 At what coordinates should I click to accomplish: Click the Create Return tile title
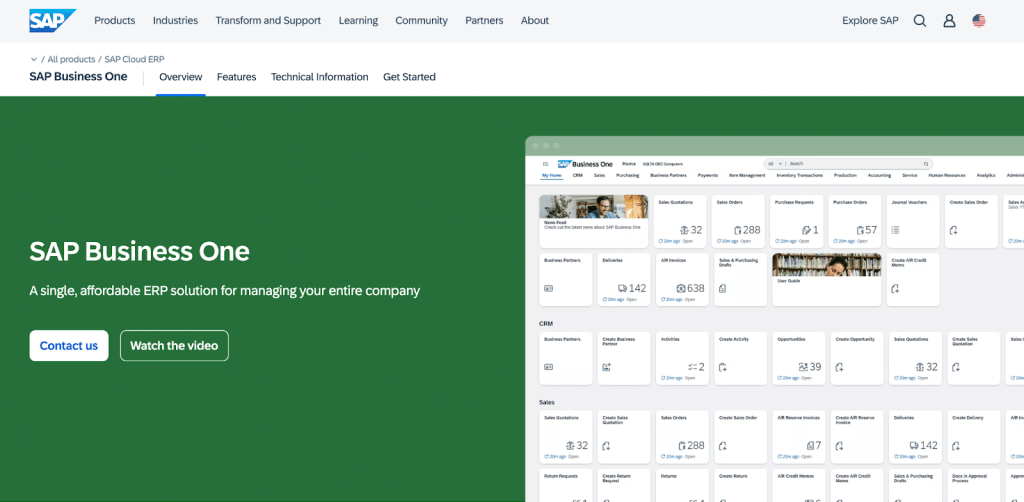pos(733,477)
